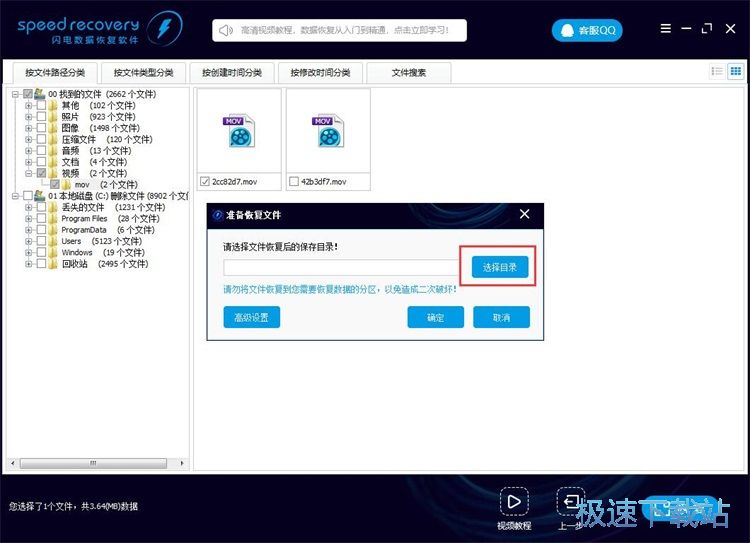750x543 pixels.
Task: Check the 其他 folder checkbox
Action: [42, 105]
